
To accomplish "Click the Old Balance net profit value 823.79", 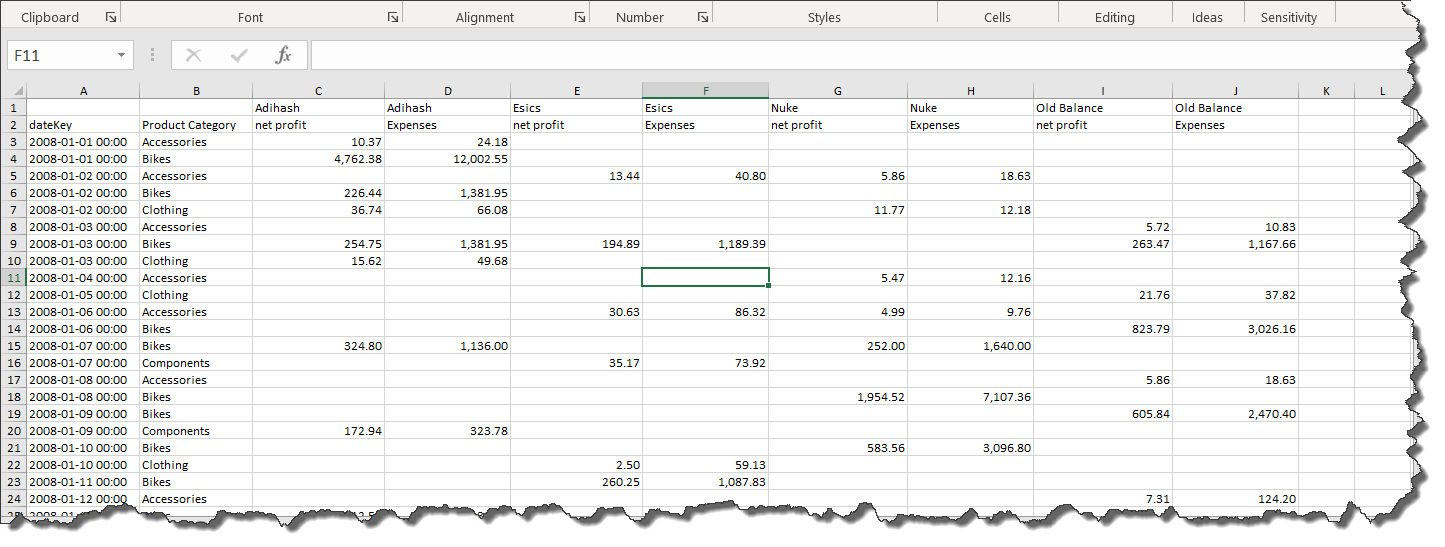I will point(1102,329).
